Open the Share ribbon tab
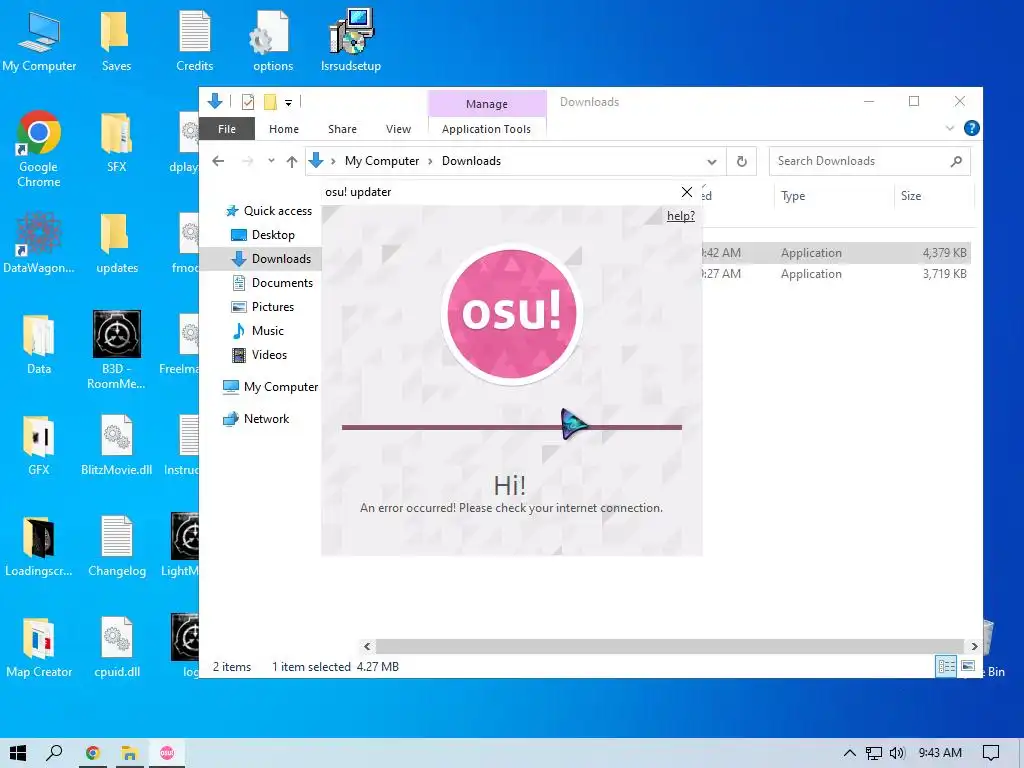This screenshot has height=768, width=1024. pos(342,129)
